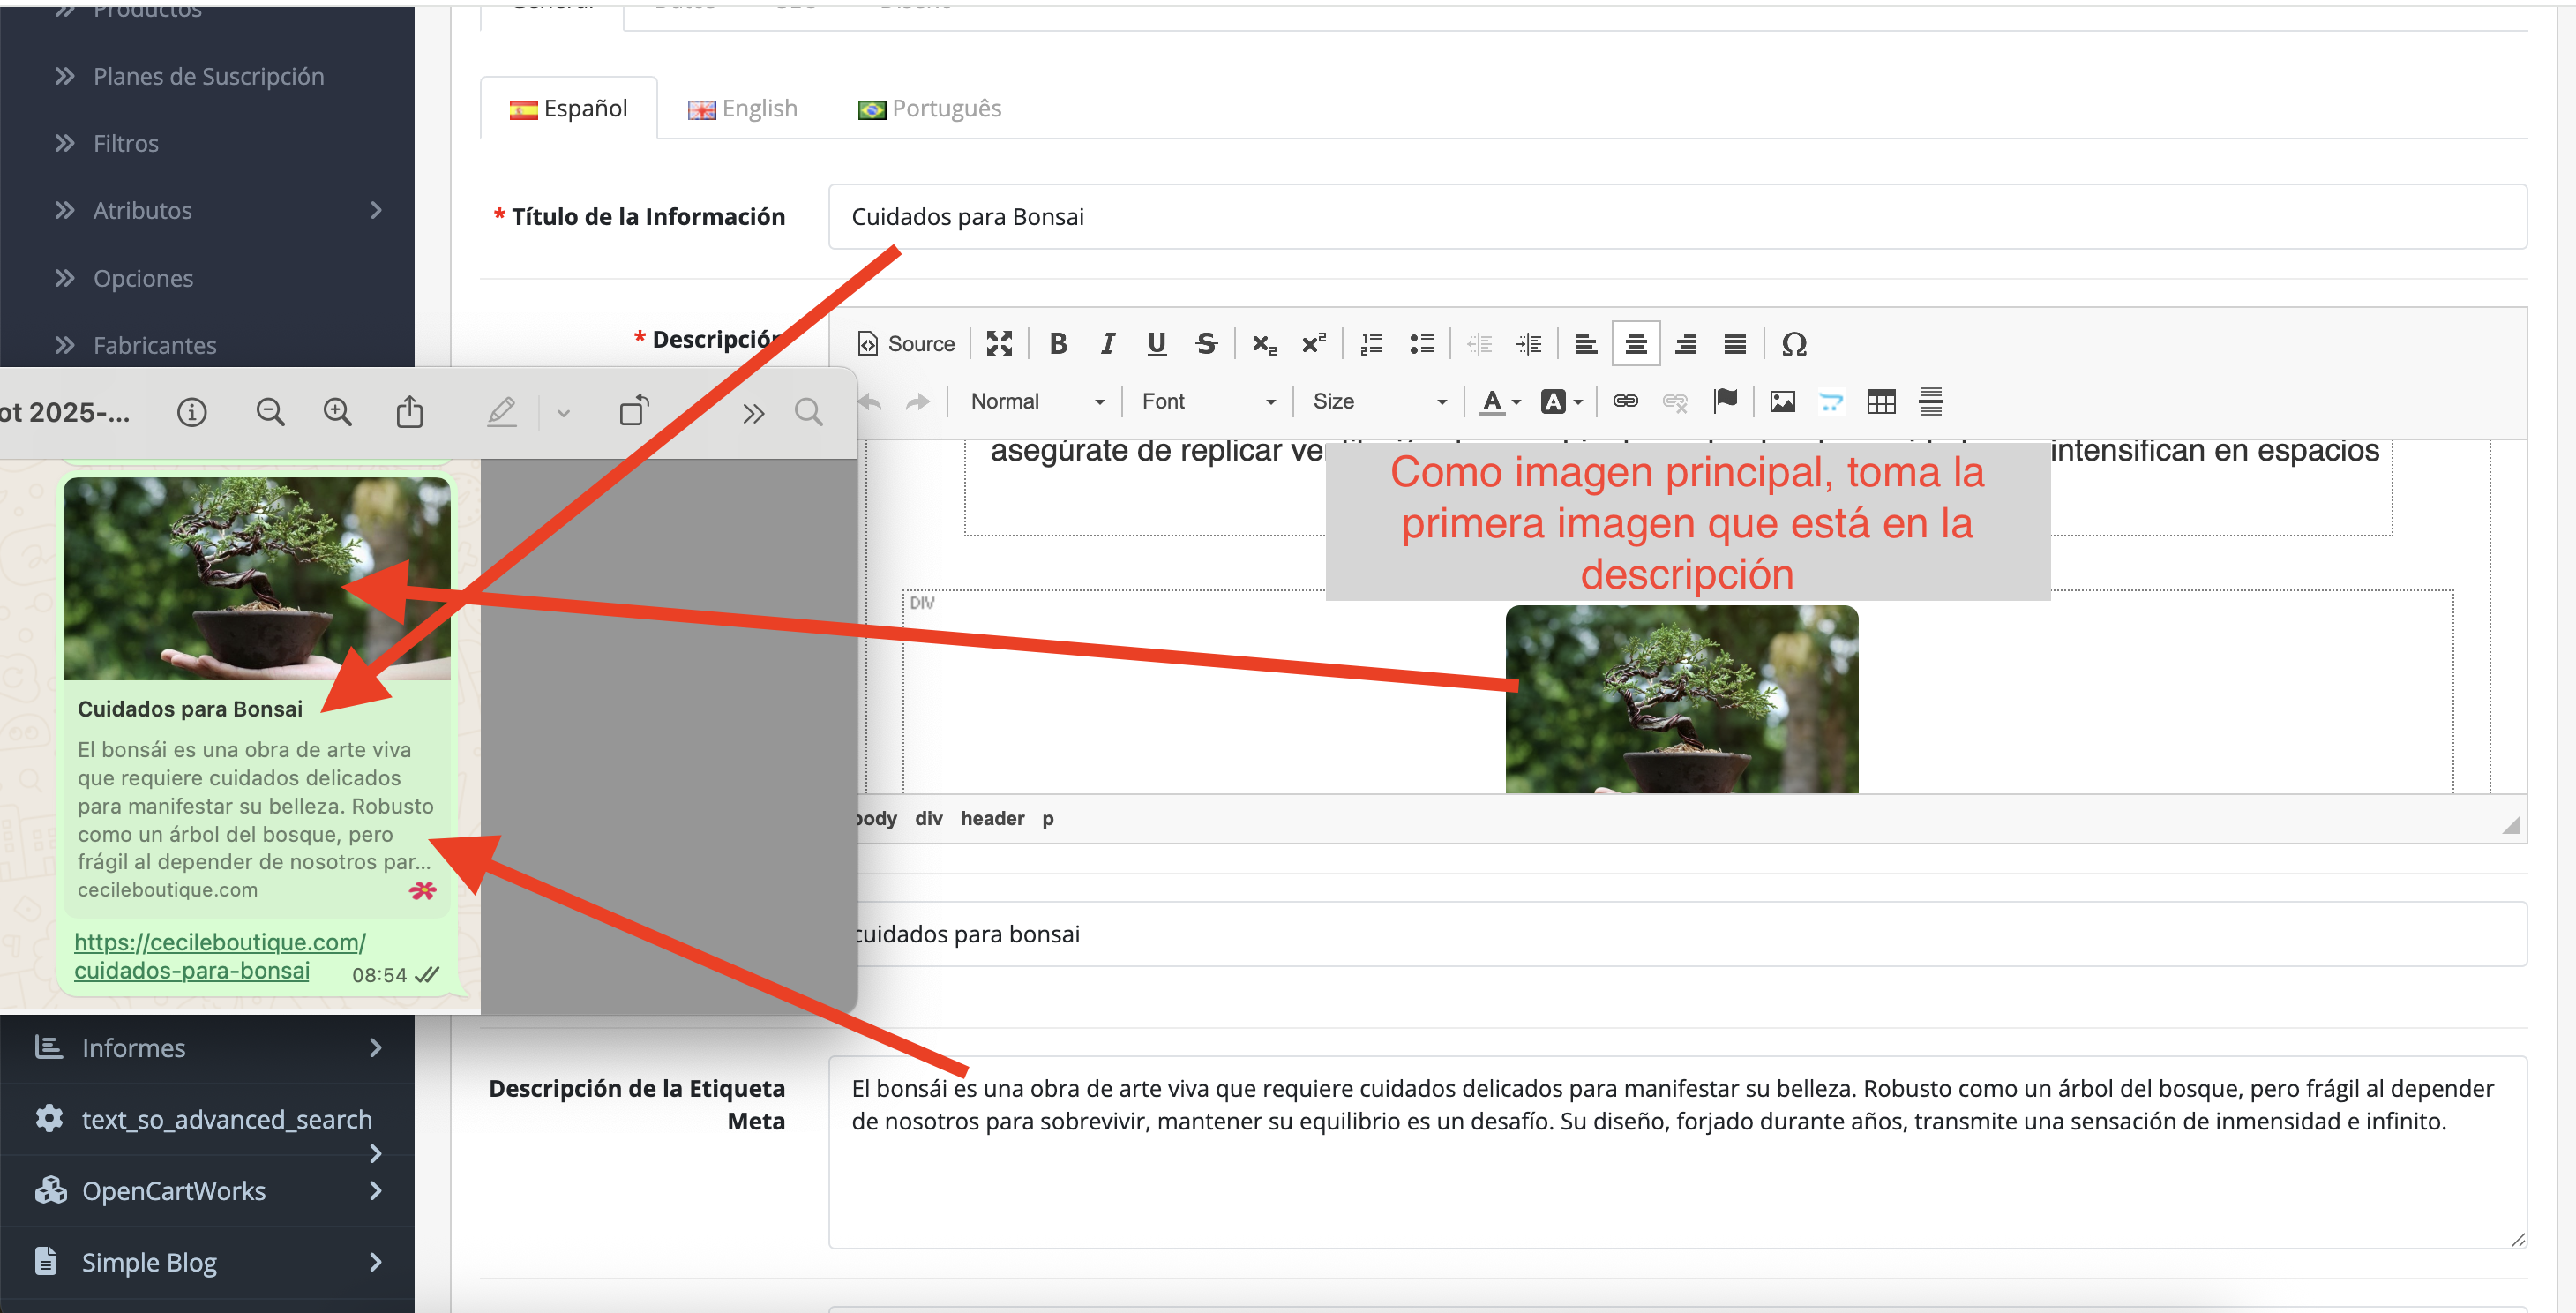Click the Título de la Información field
This screenshot has width=2576, height=1313.
pyautogui.click(x=1675, y=217)
